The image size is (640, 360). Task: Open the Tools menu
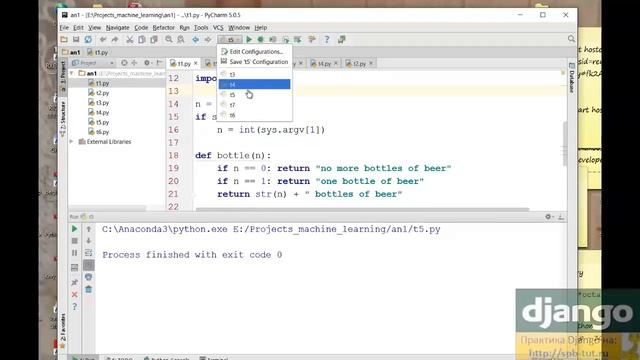[x=201, y=28]
